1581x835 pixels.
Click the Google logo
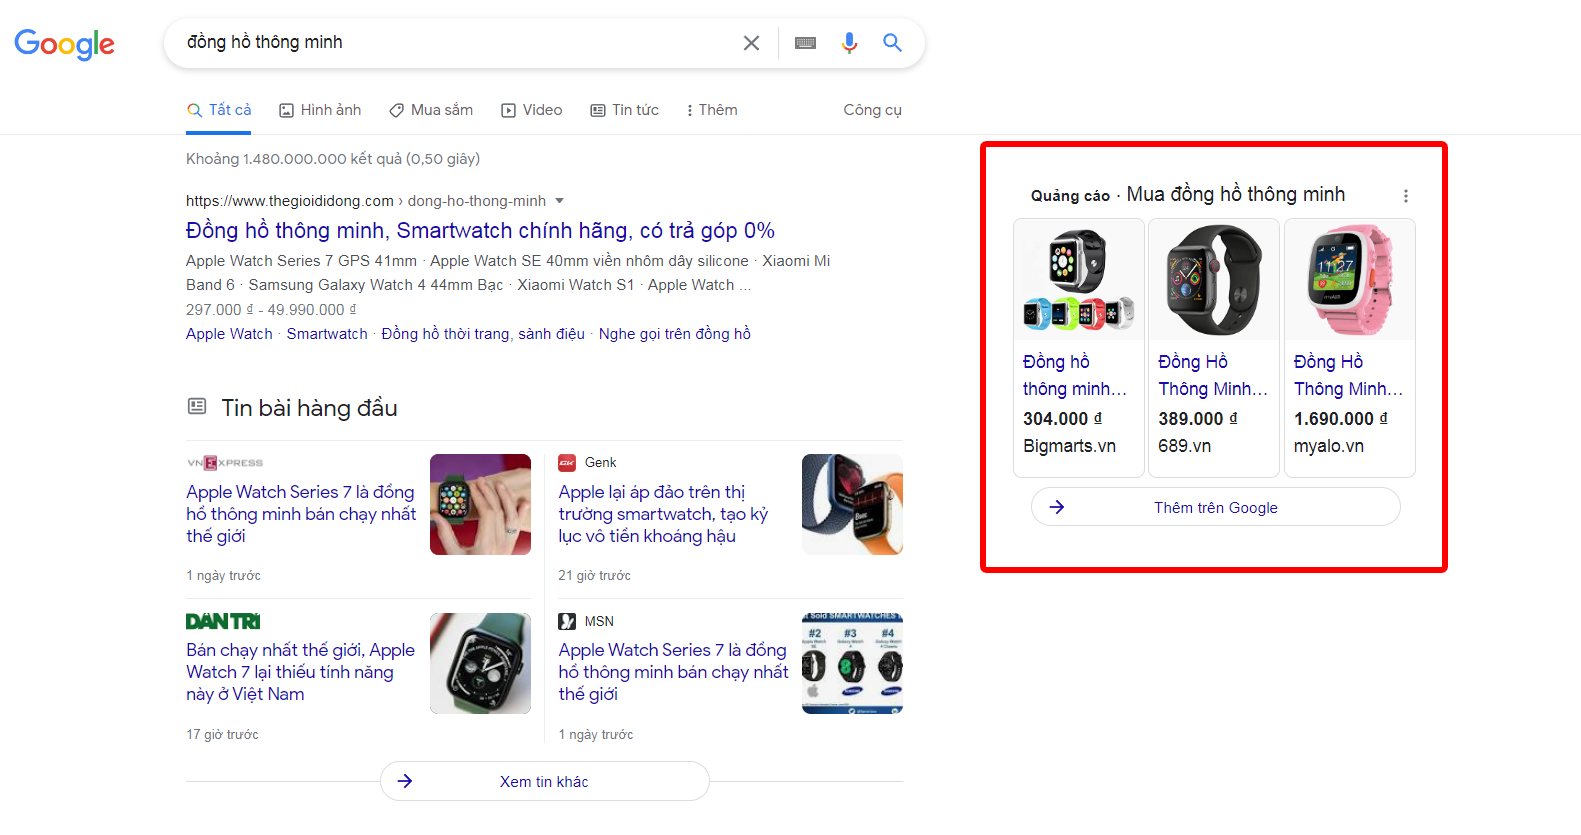[65, 43]
